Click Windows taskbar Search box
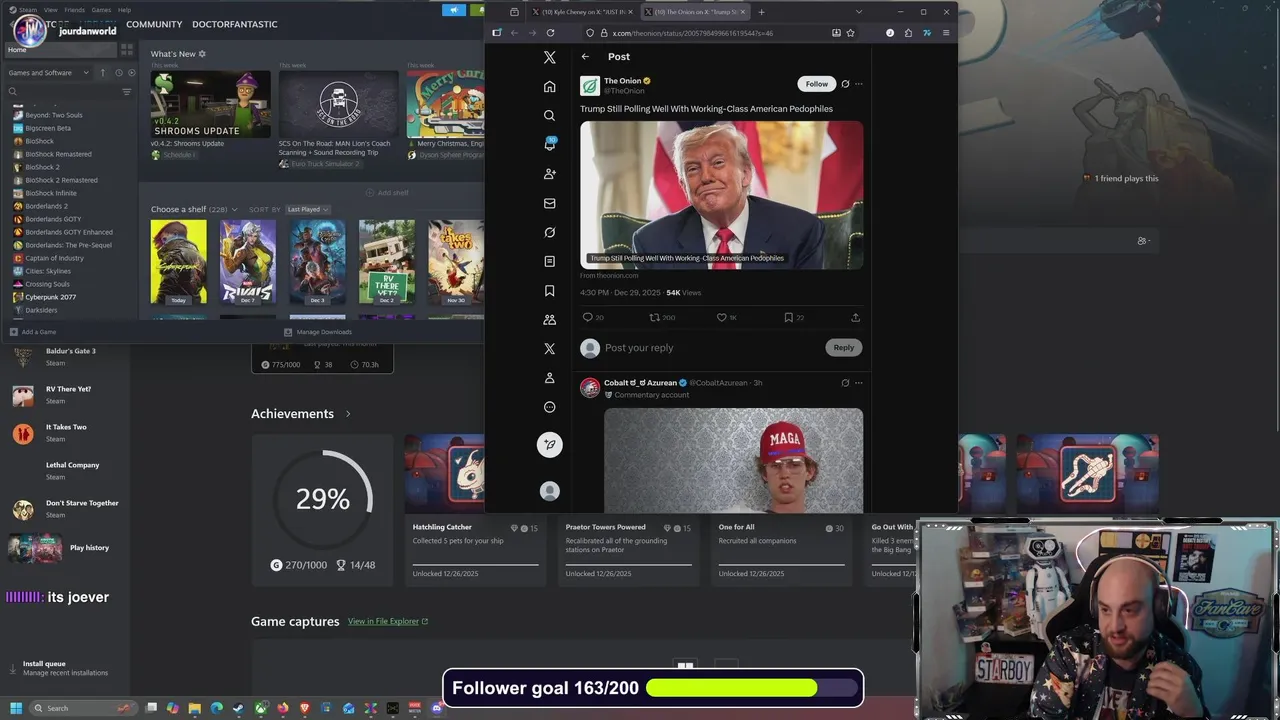Image resolution: width=1280 pixels, height=720 pixels. click(85, 708)
